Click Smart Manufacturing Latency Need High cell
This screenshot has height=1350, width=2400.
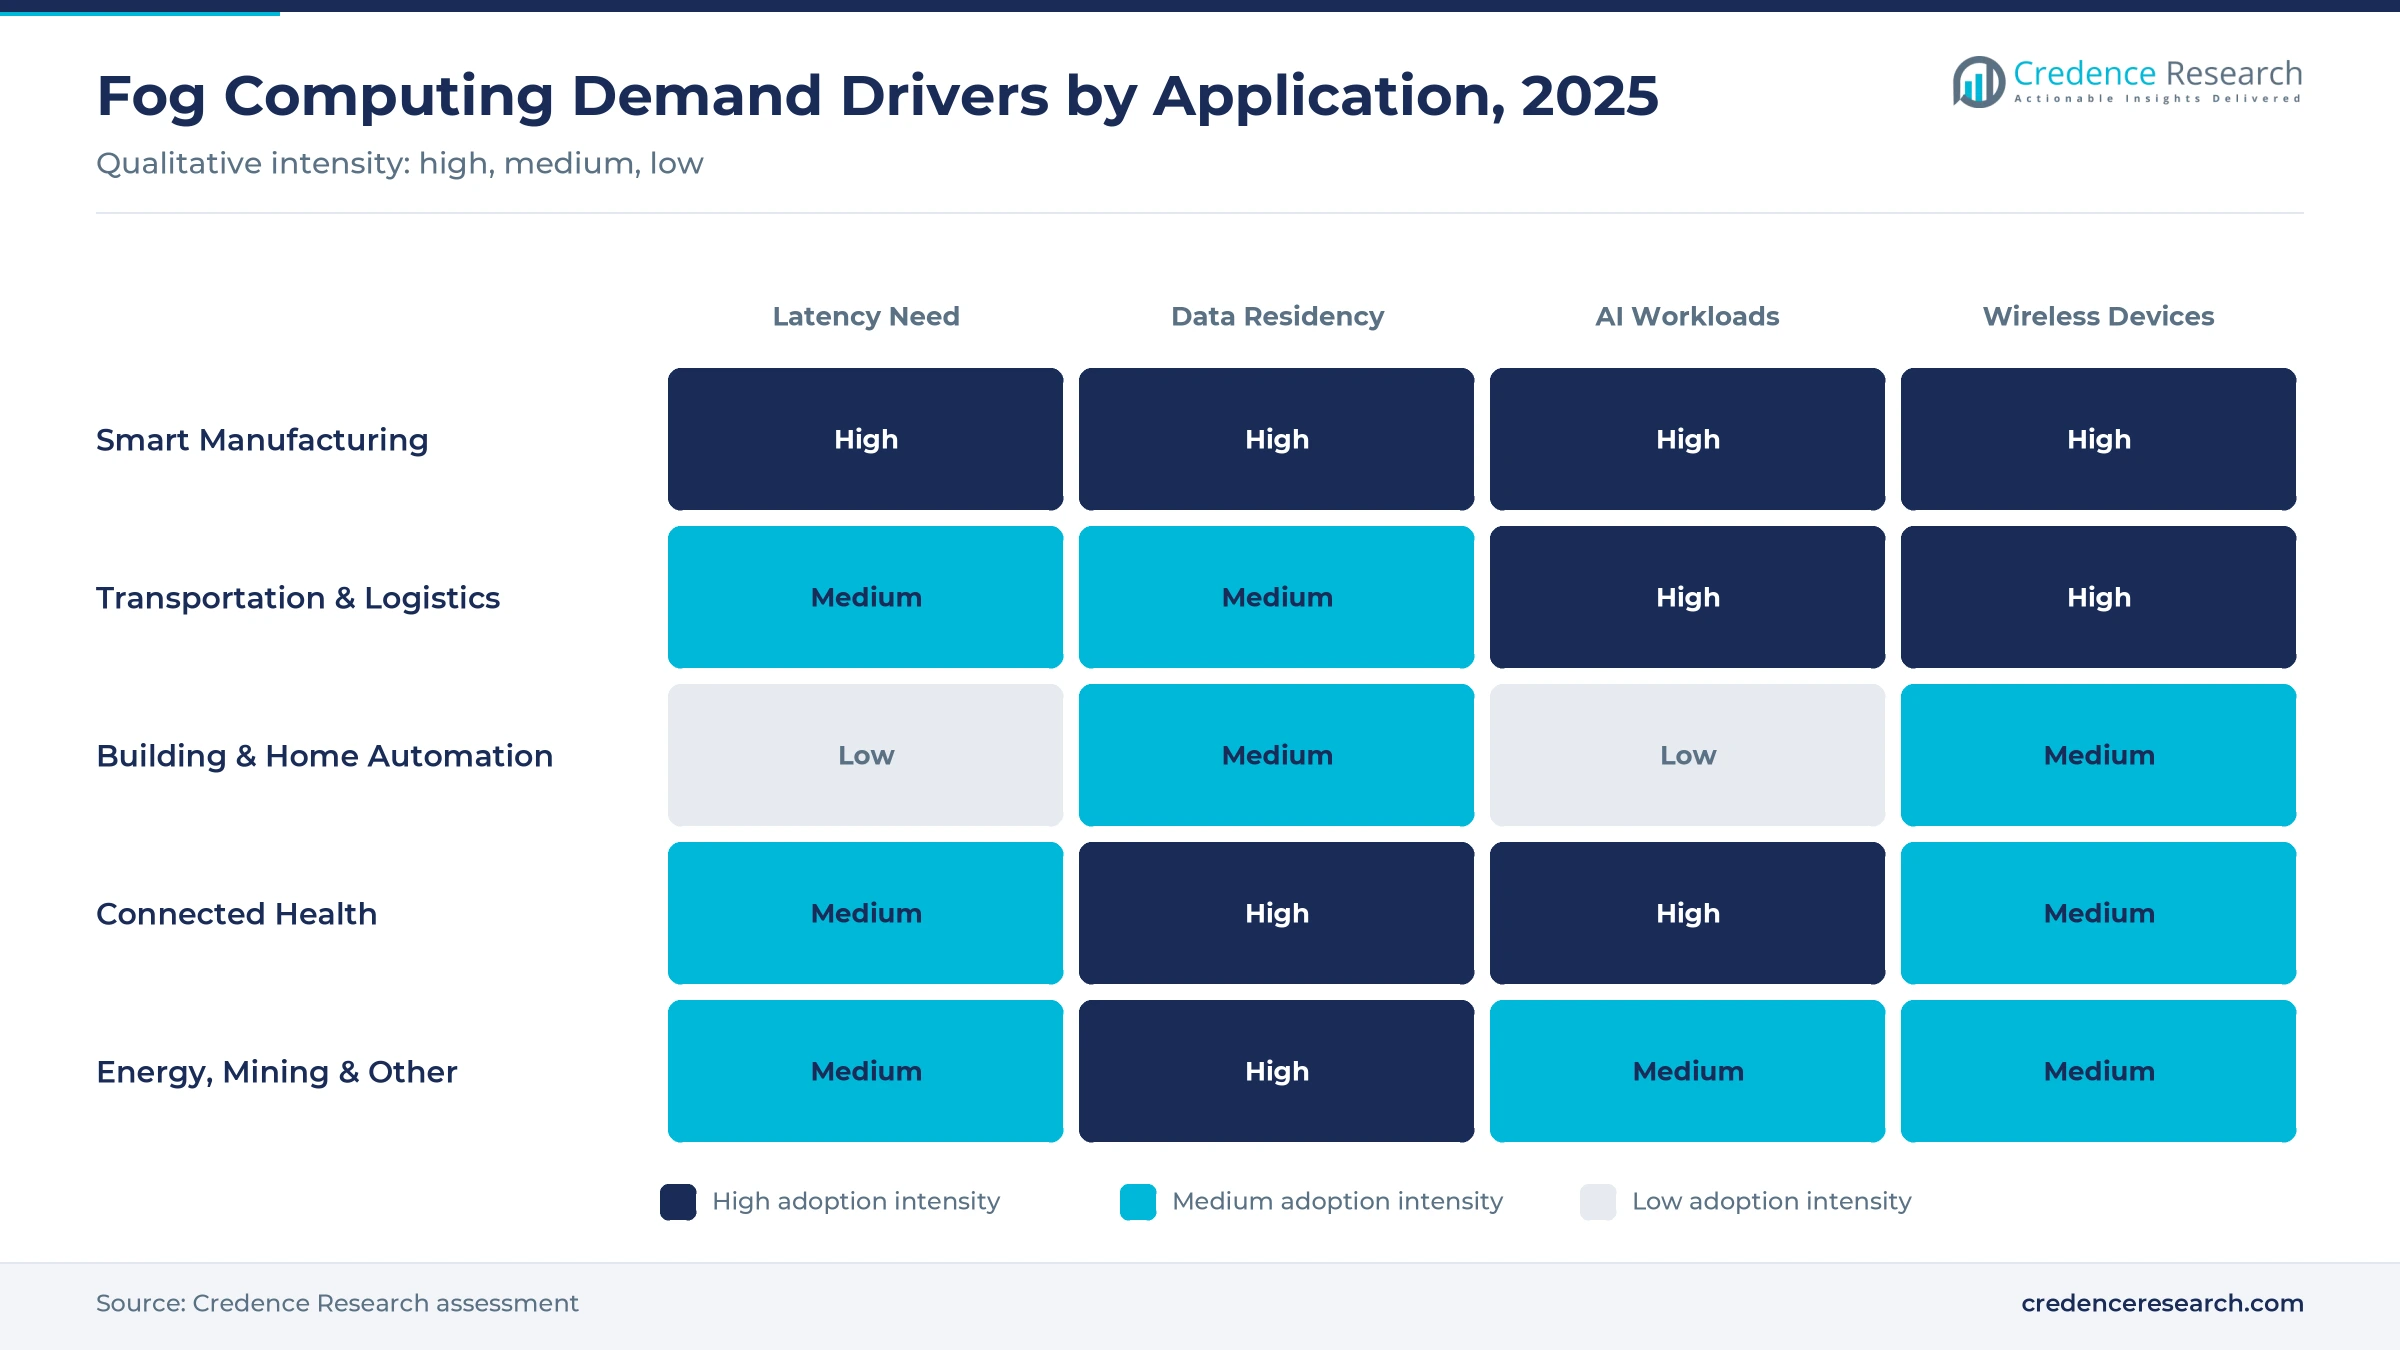pos(866,439)
